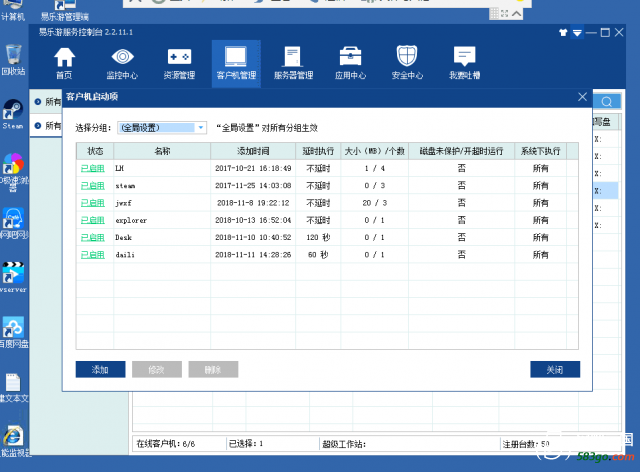
Task: Sort by 添加时间 column header
Action: coord(253,151)
